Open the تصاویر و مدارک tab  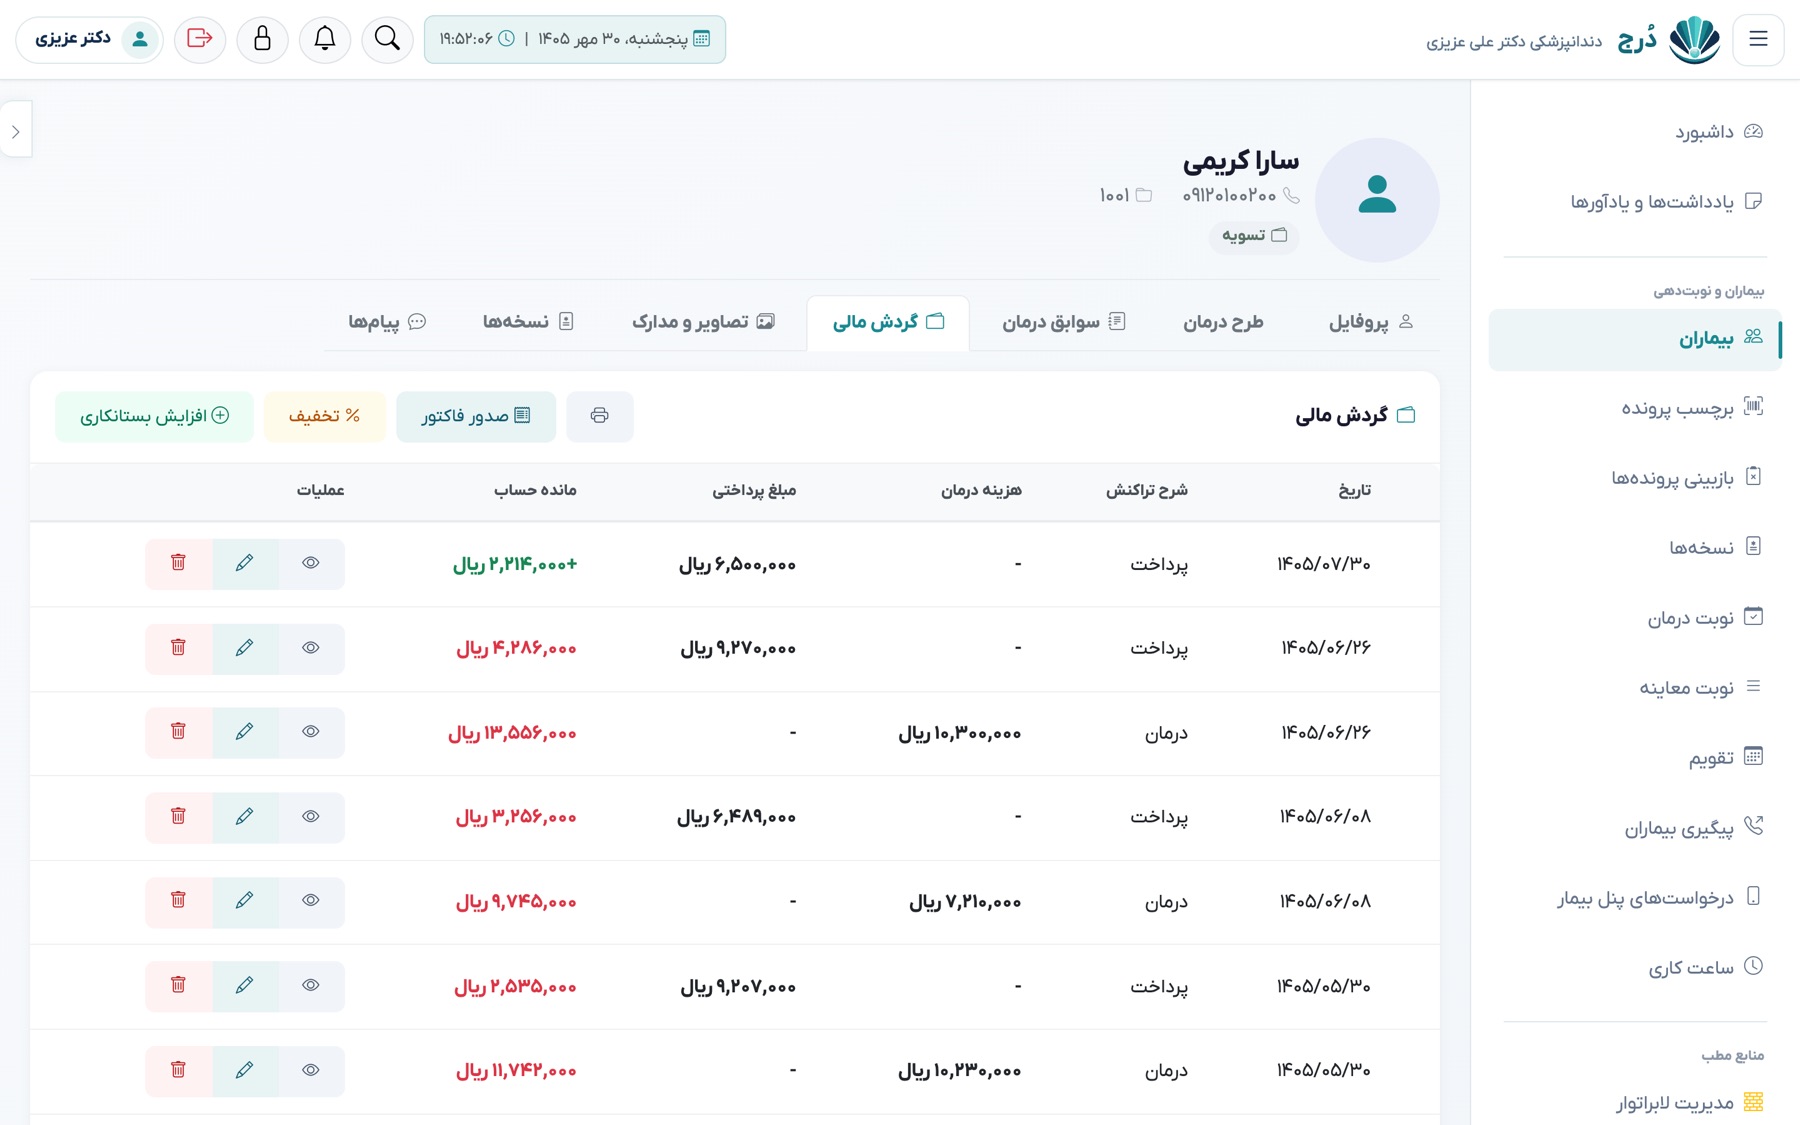[703, 322]
